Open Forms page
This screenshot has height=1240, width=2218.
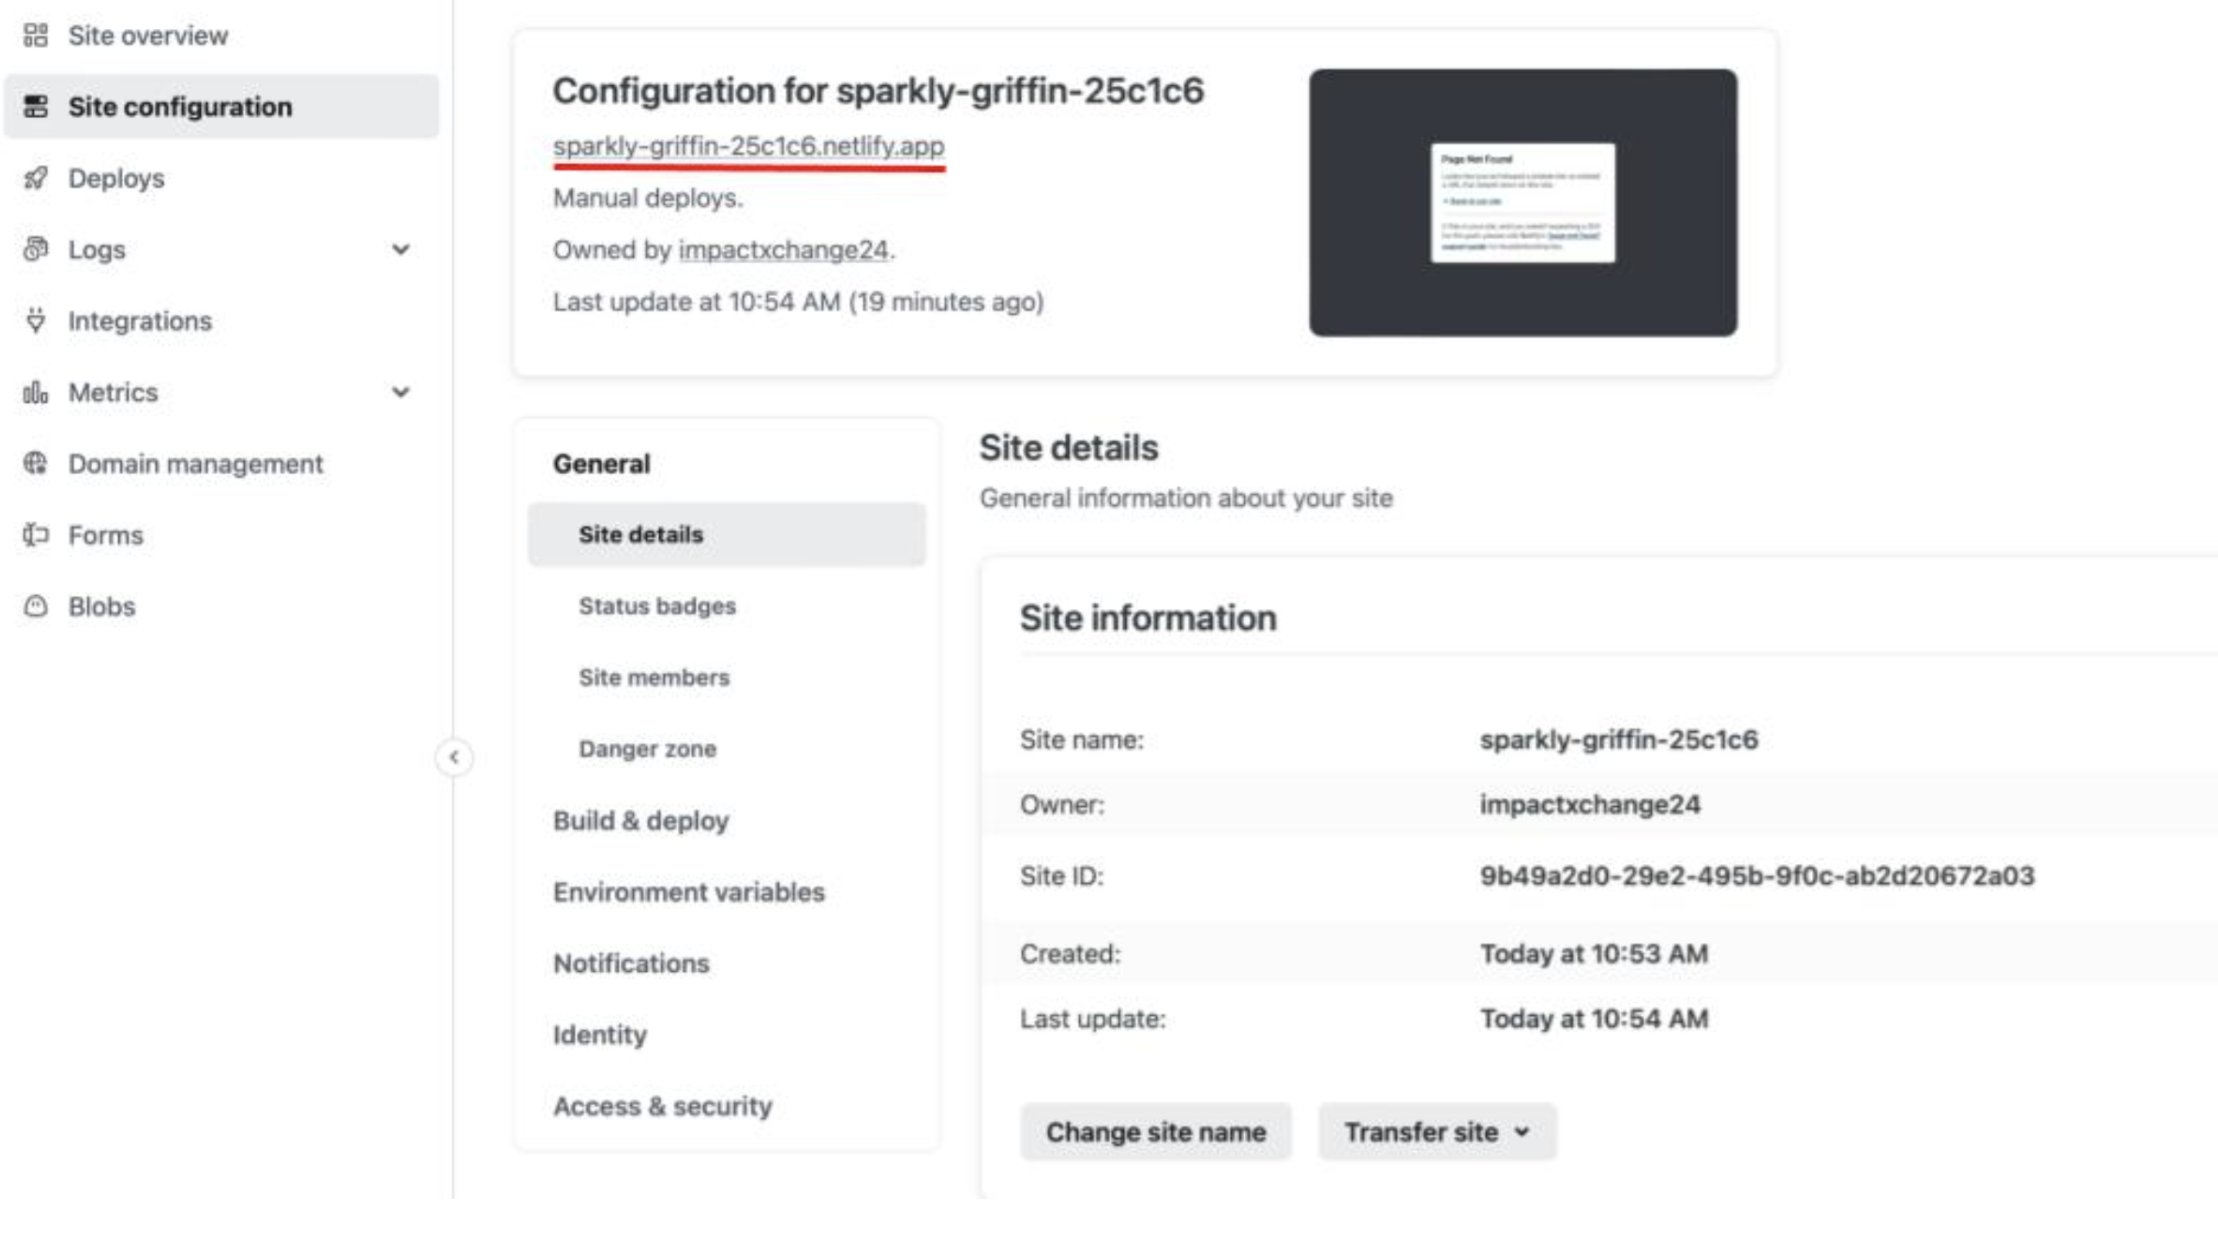coord(106,535)
